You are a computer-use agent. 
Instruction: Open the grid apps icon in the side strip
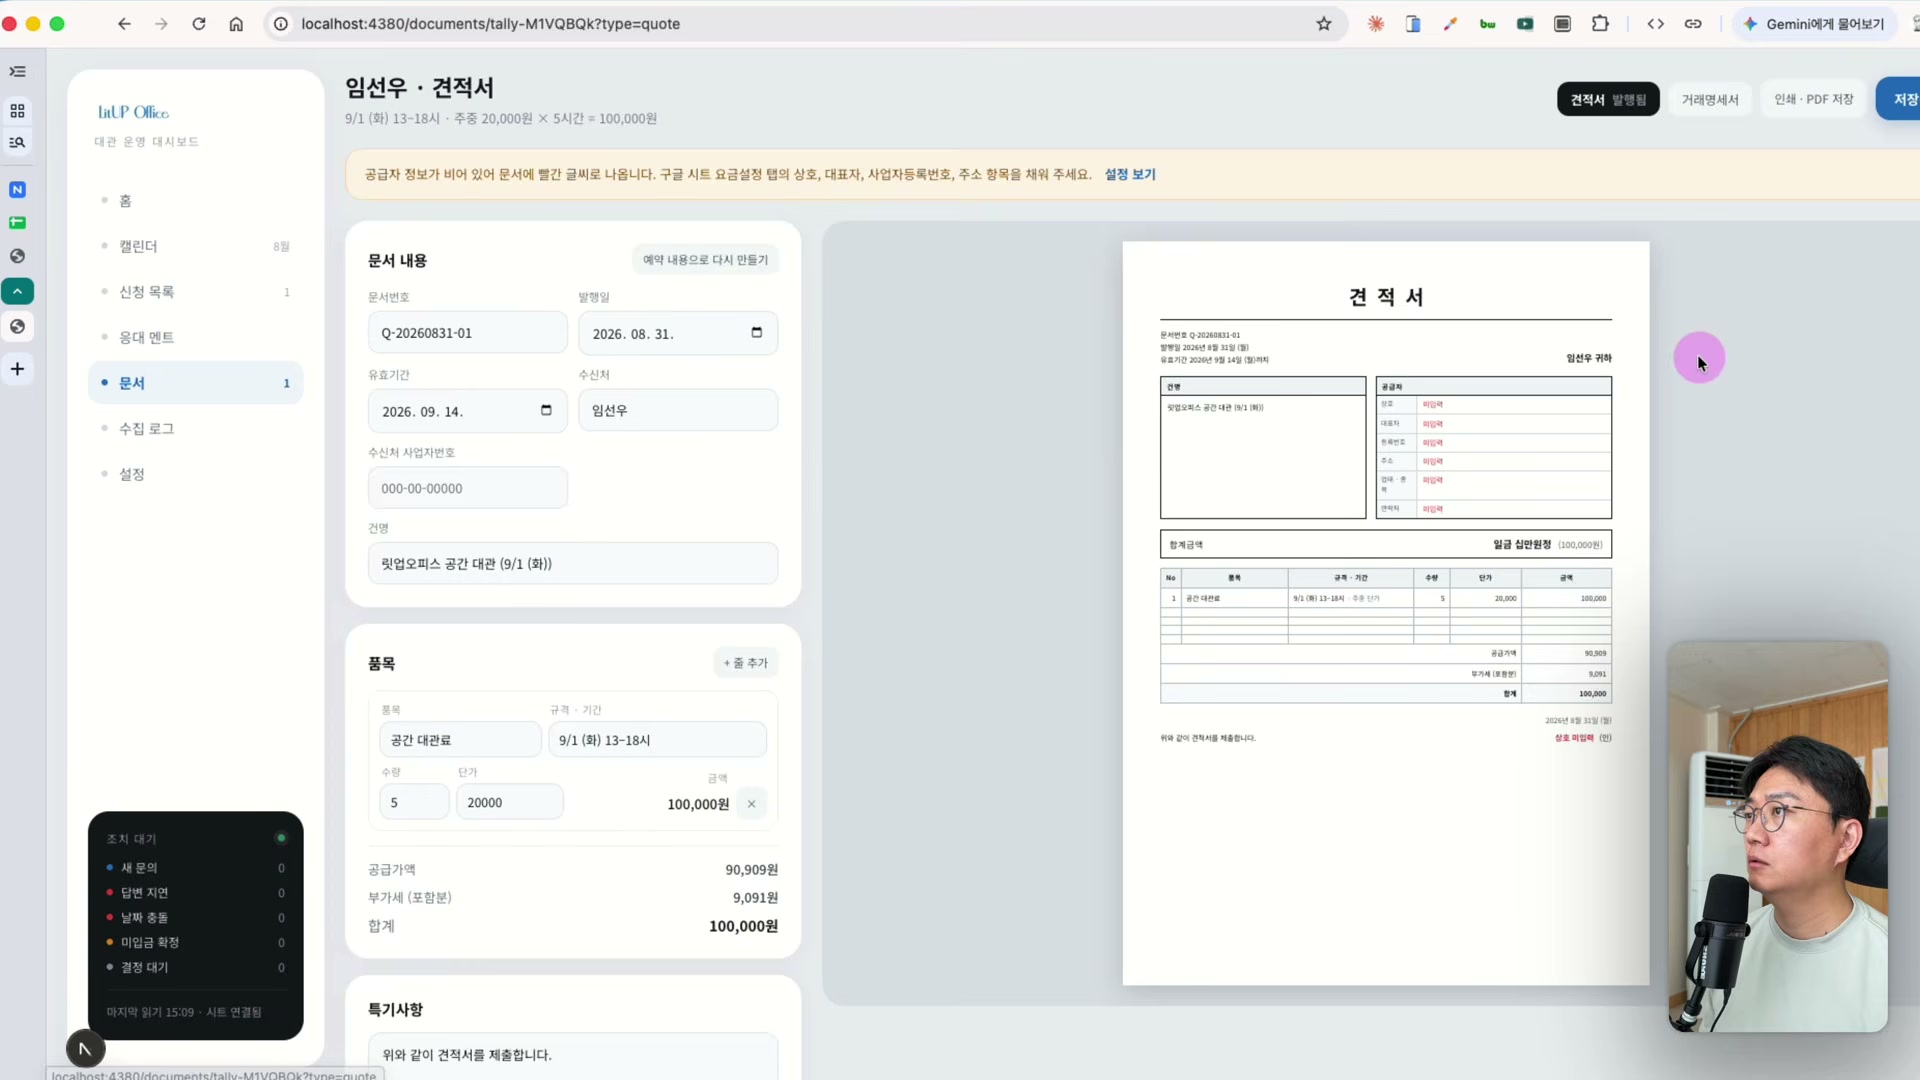[x=17, y=111]
